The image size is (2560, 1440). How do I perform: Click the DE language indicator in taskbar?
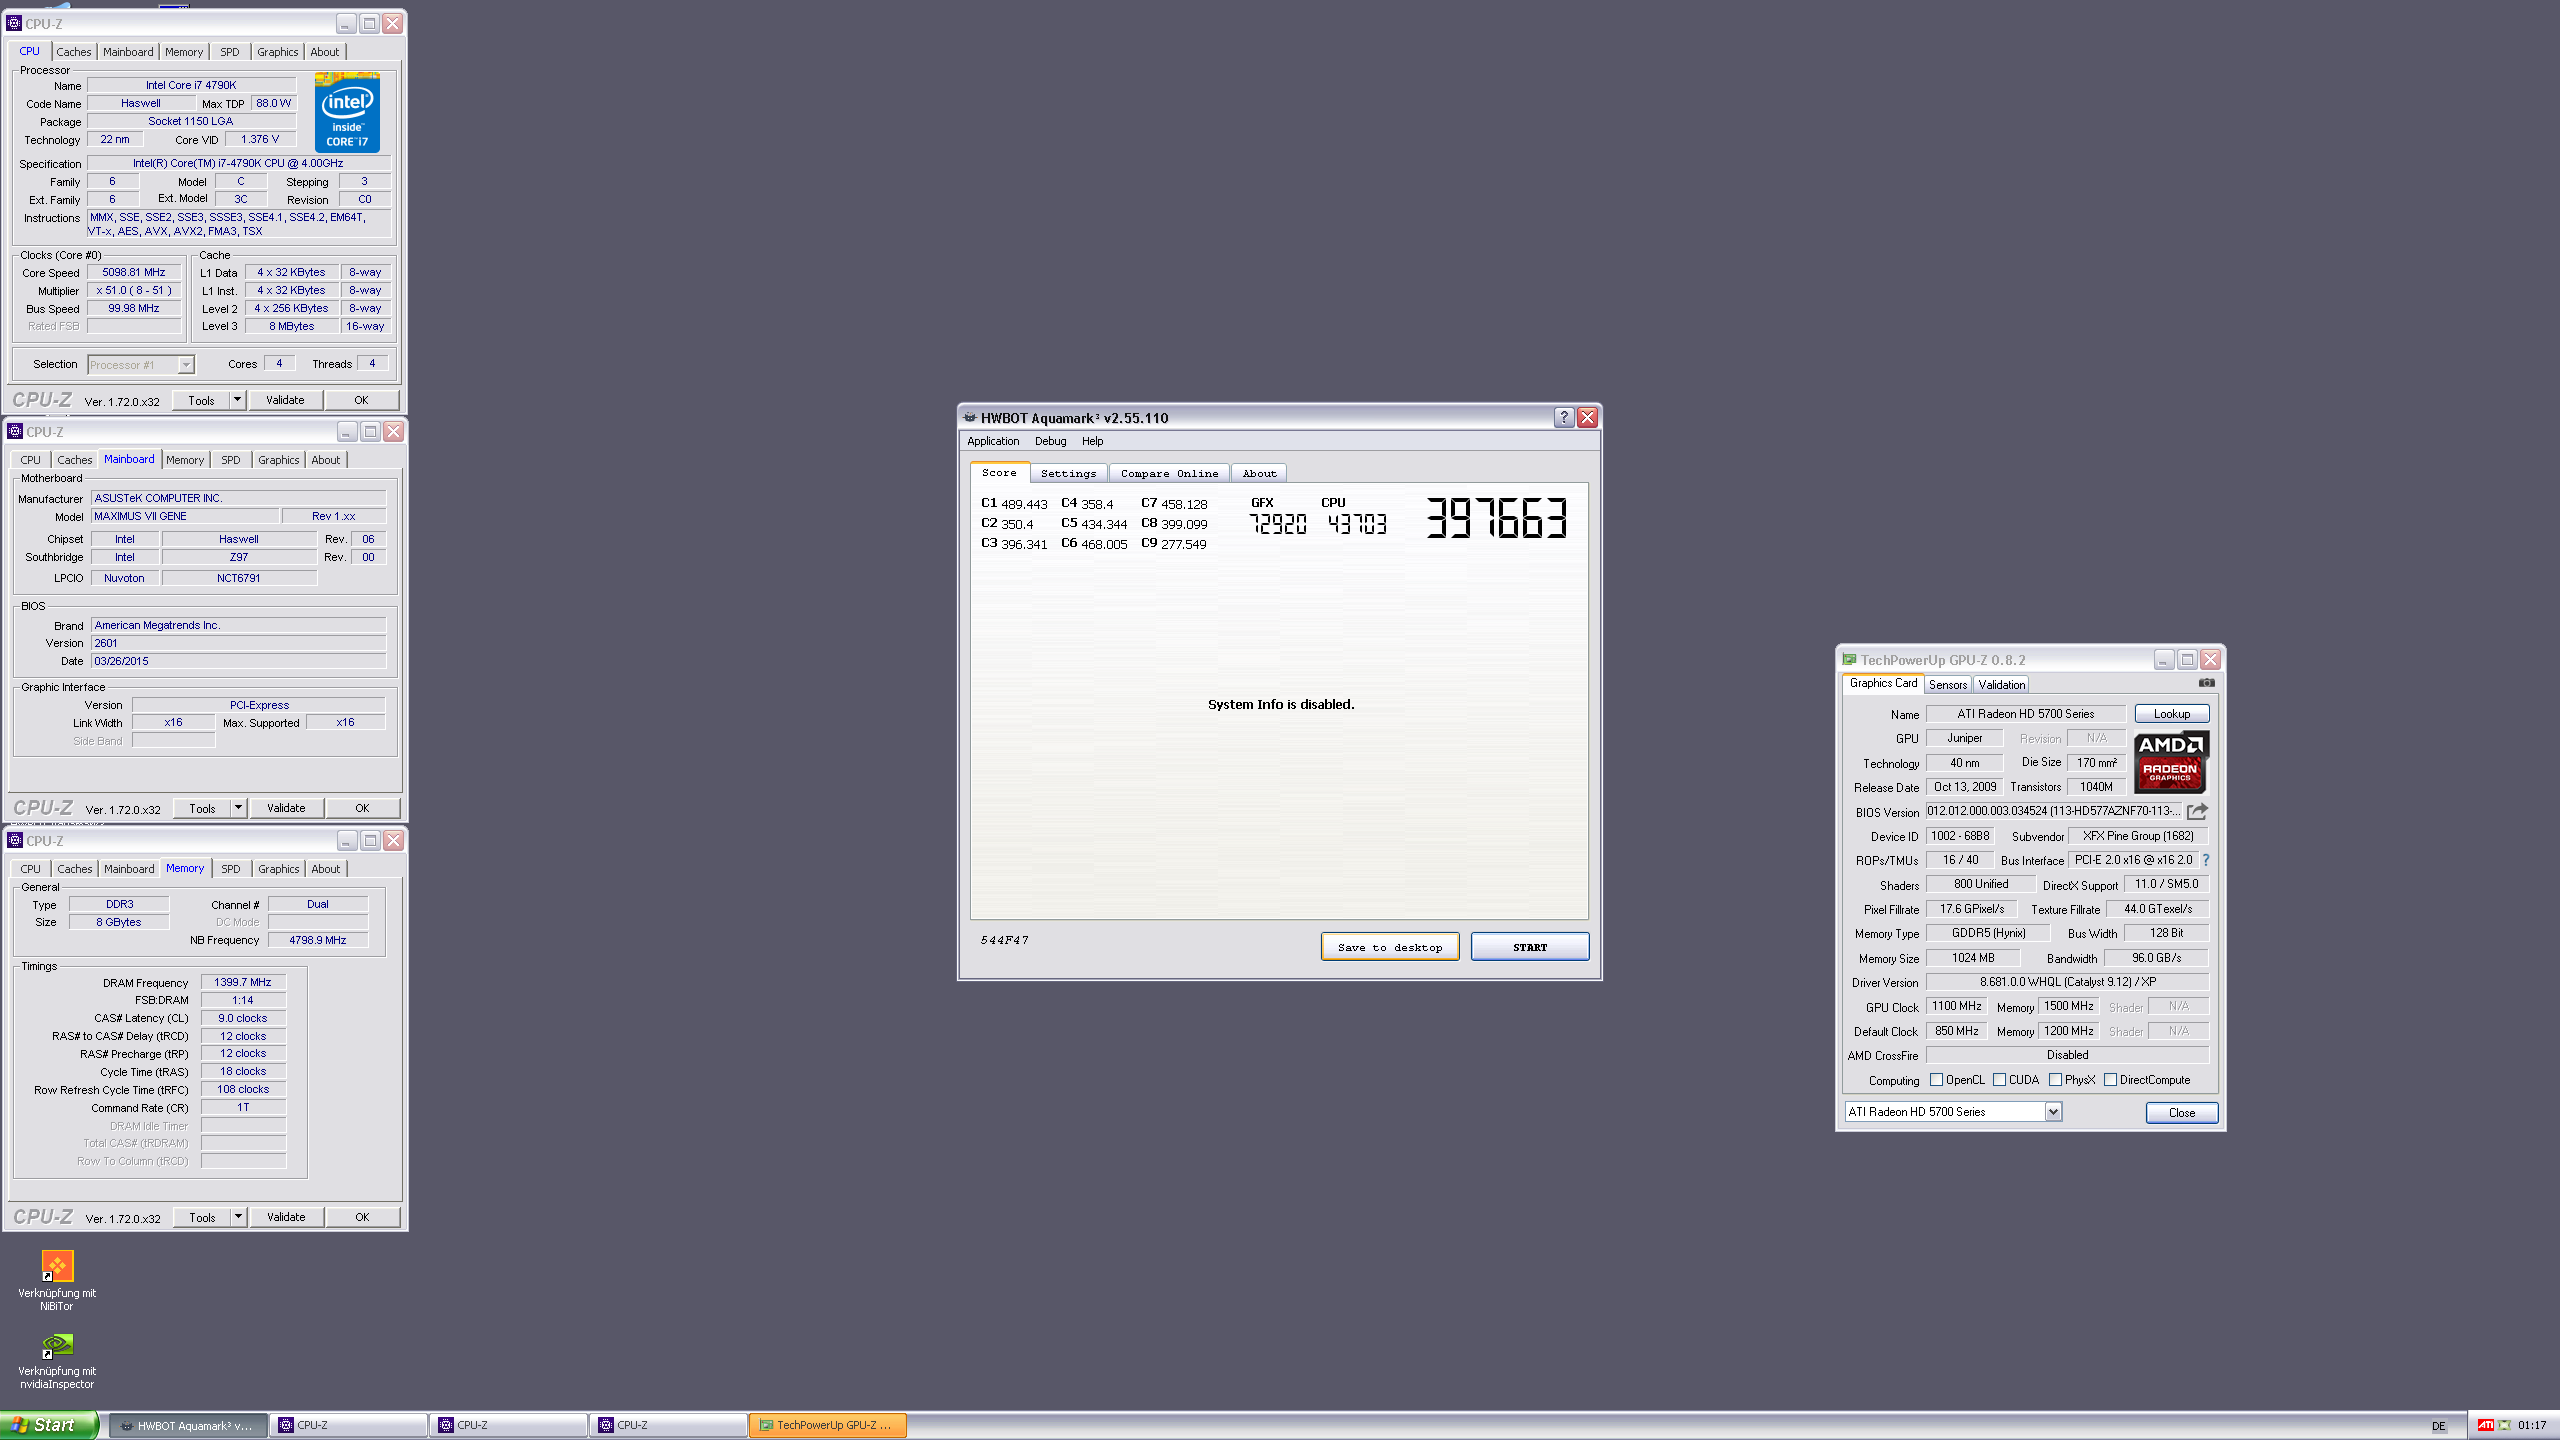[2439, 1426]
